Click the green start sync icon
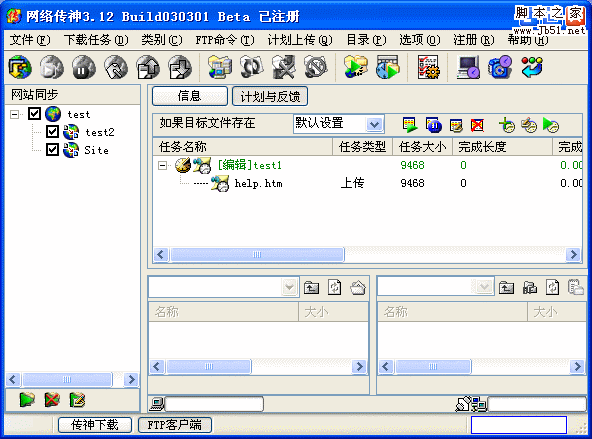This screenshot has width=592, height=439. coord(27,400)
